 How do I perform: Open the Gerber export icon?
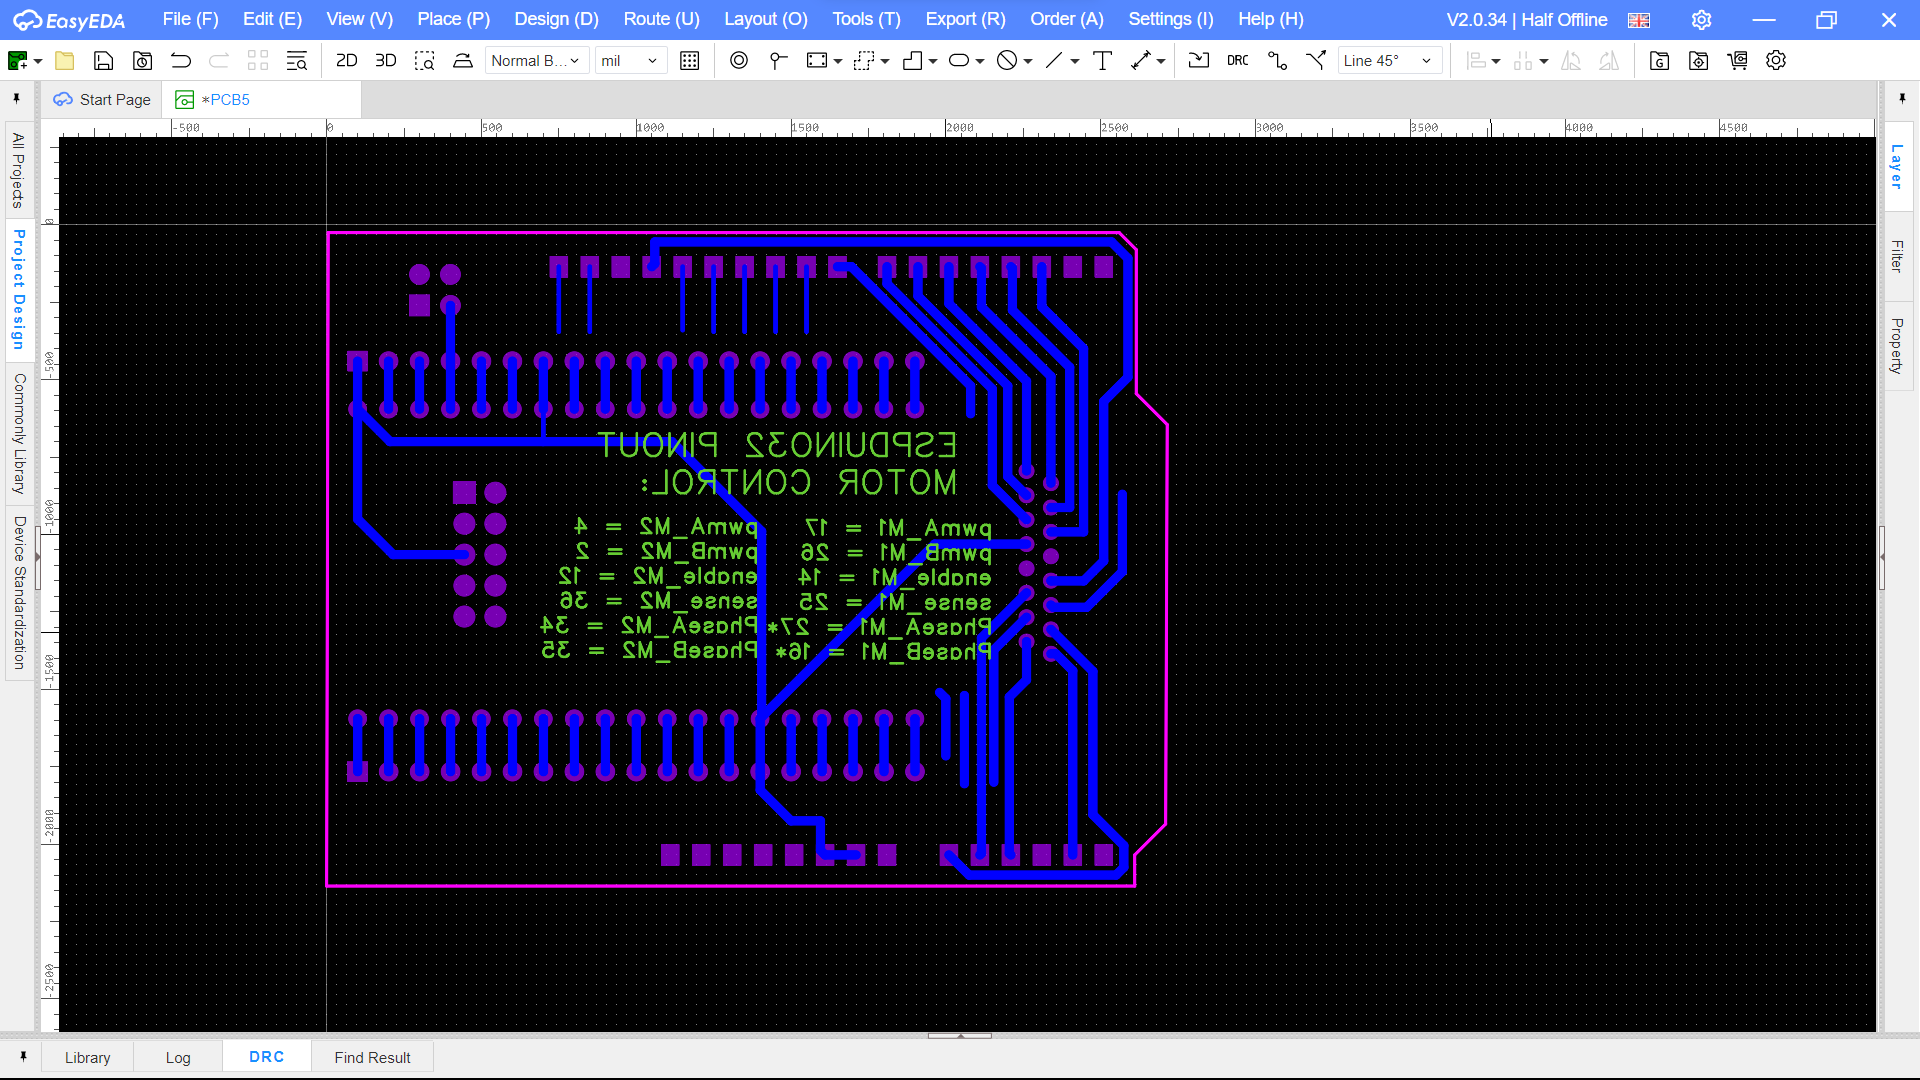point(1659,60)
